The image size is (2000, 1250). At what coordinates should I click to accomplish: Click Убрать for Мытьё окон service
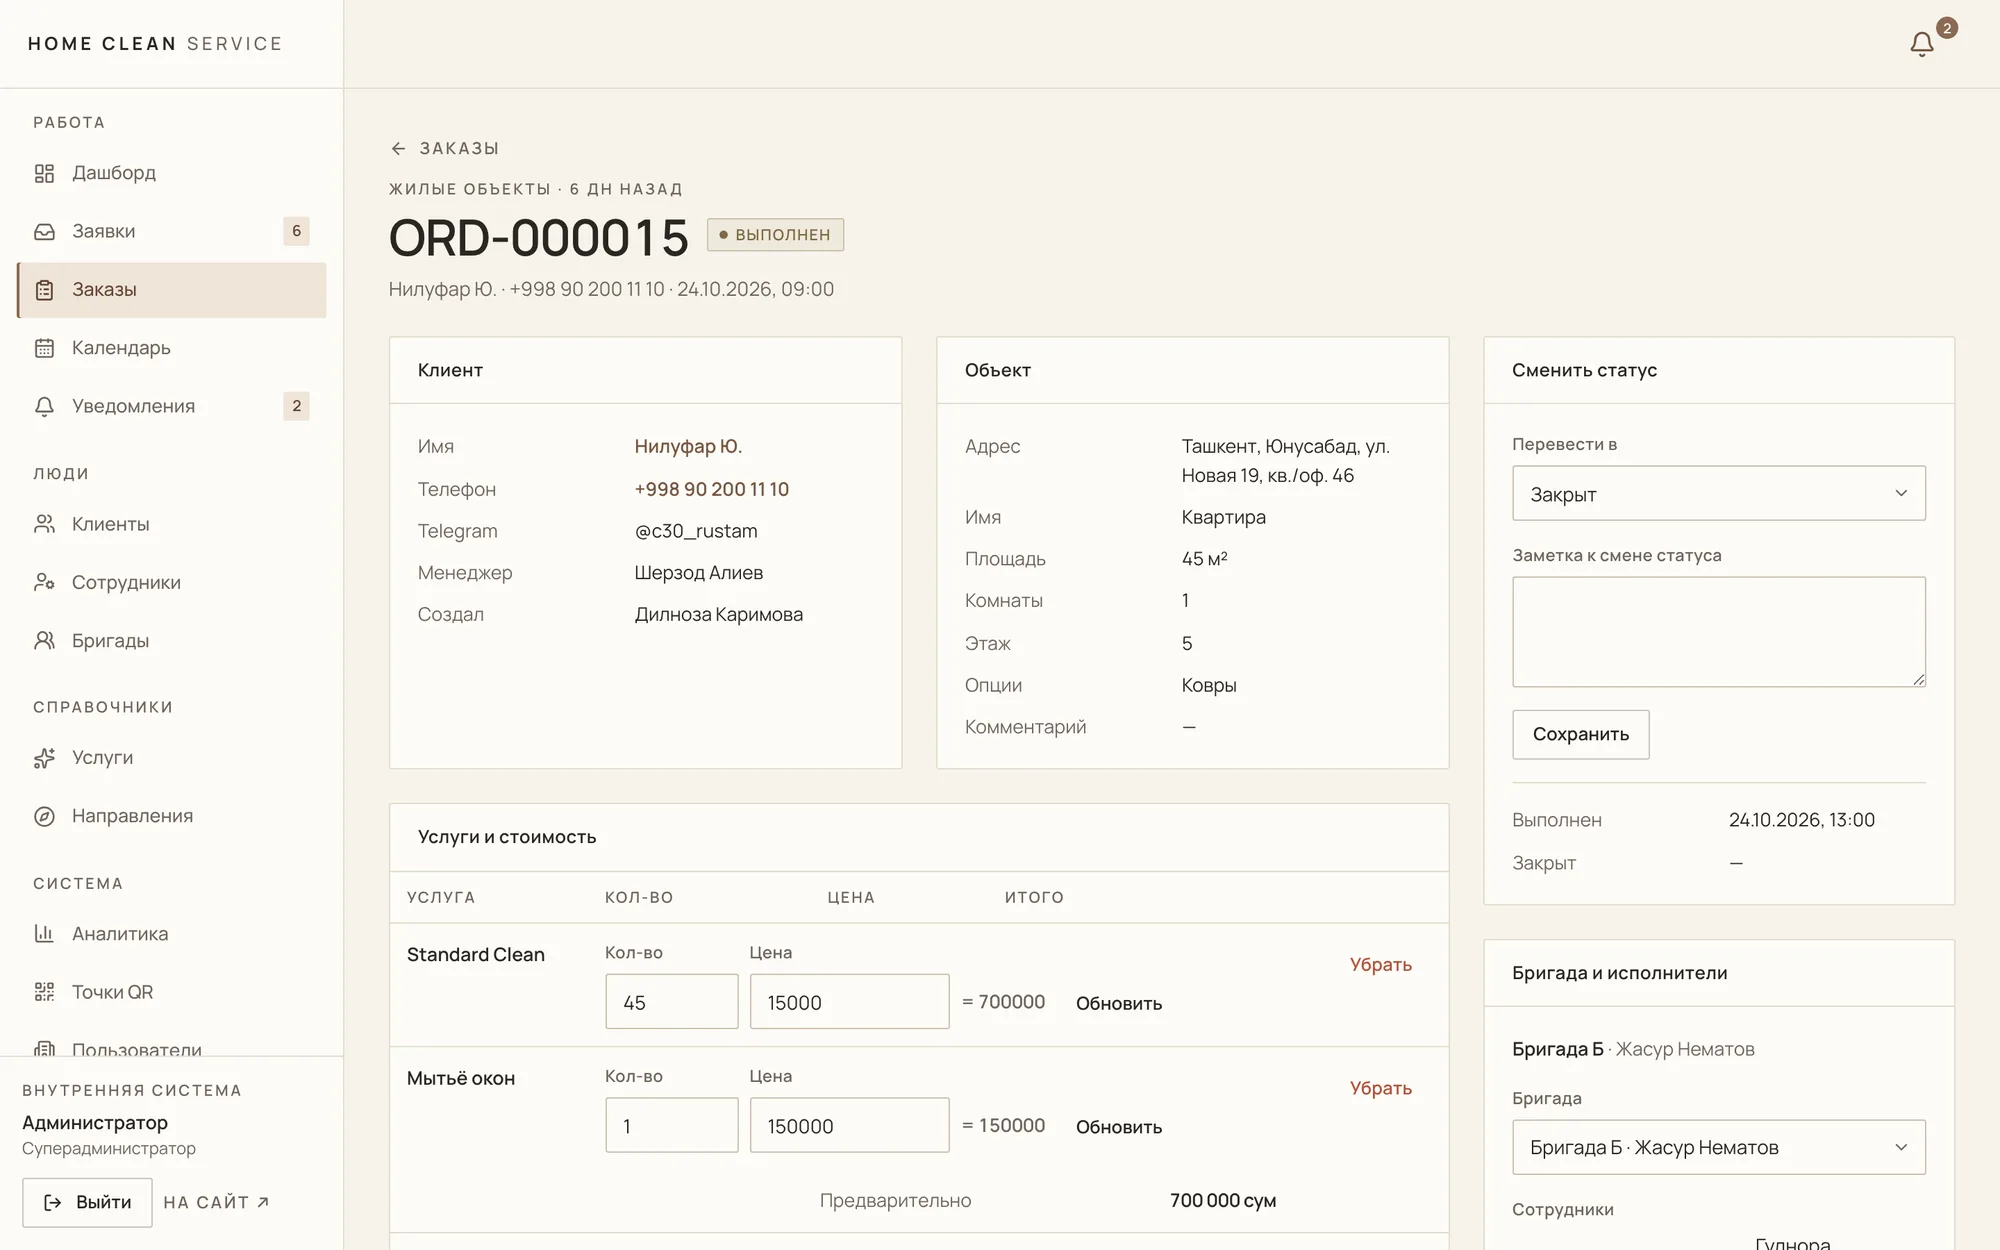[1380, 1088]
